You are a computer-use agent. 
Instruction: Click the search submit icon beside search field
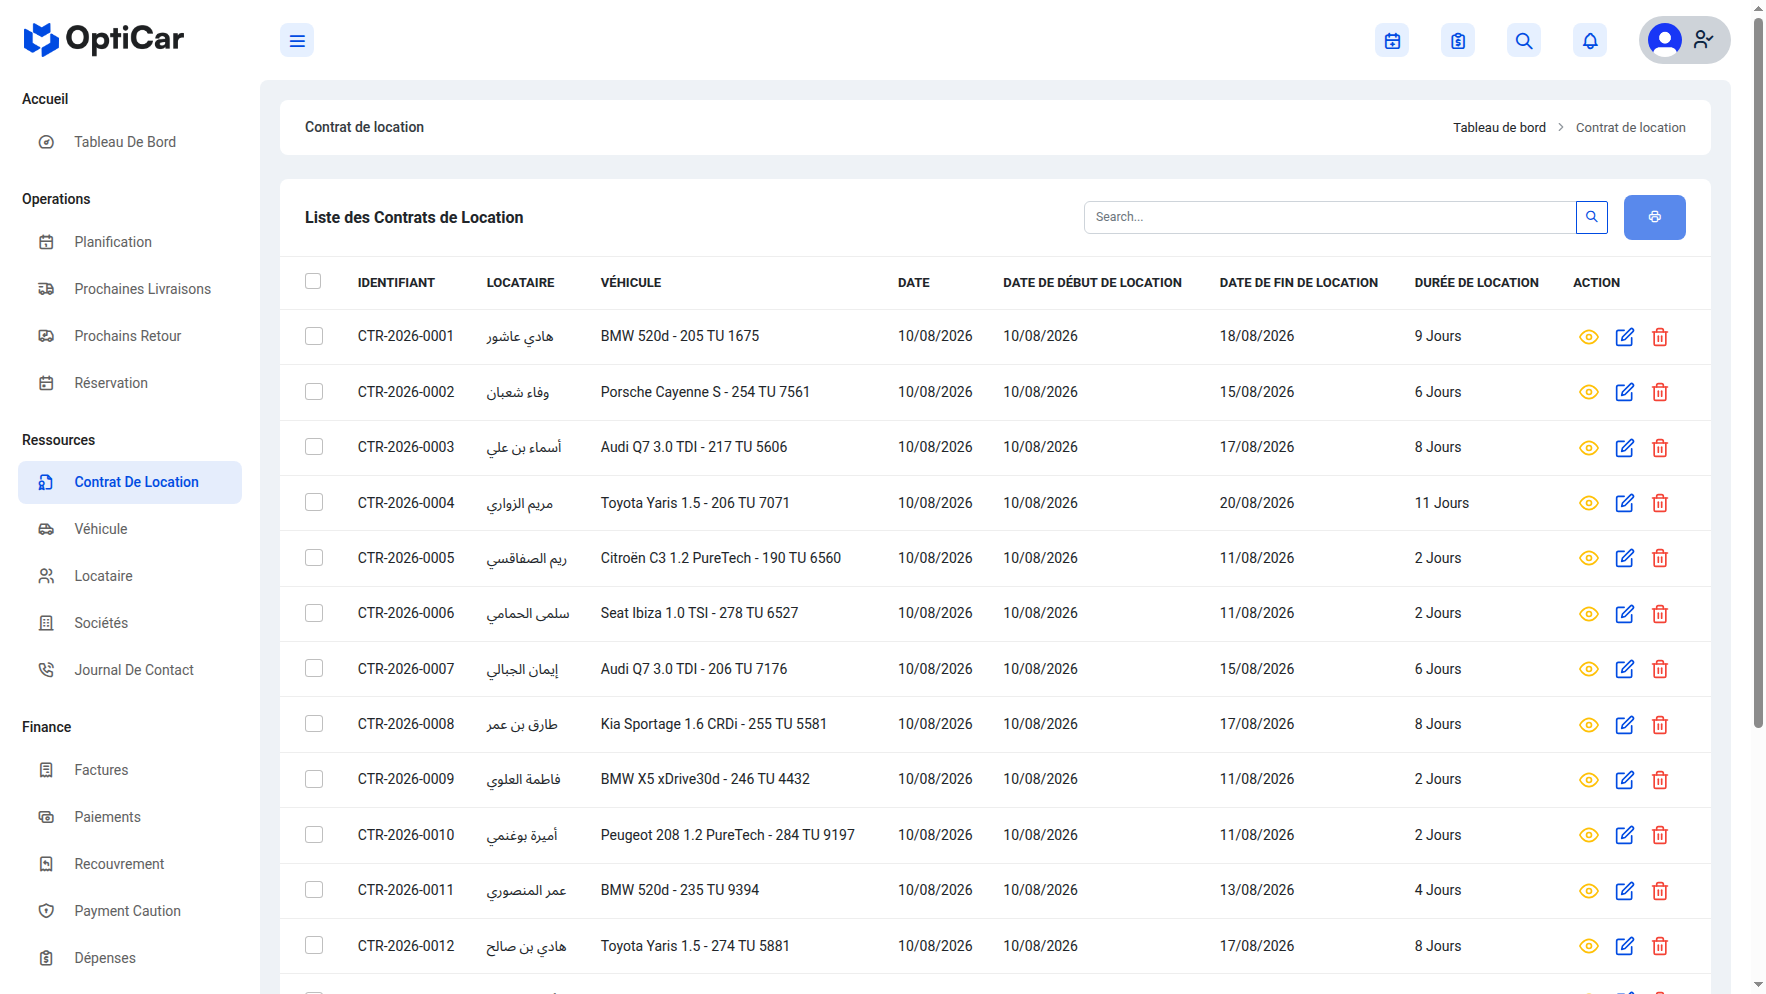(x=1592, y=217)
